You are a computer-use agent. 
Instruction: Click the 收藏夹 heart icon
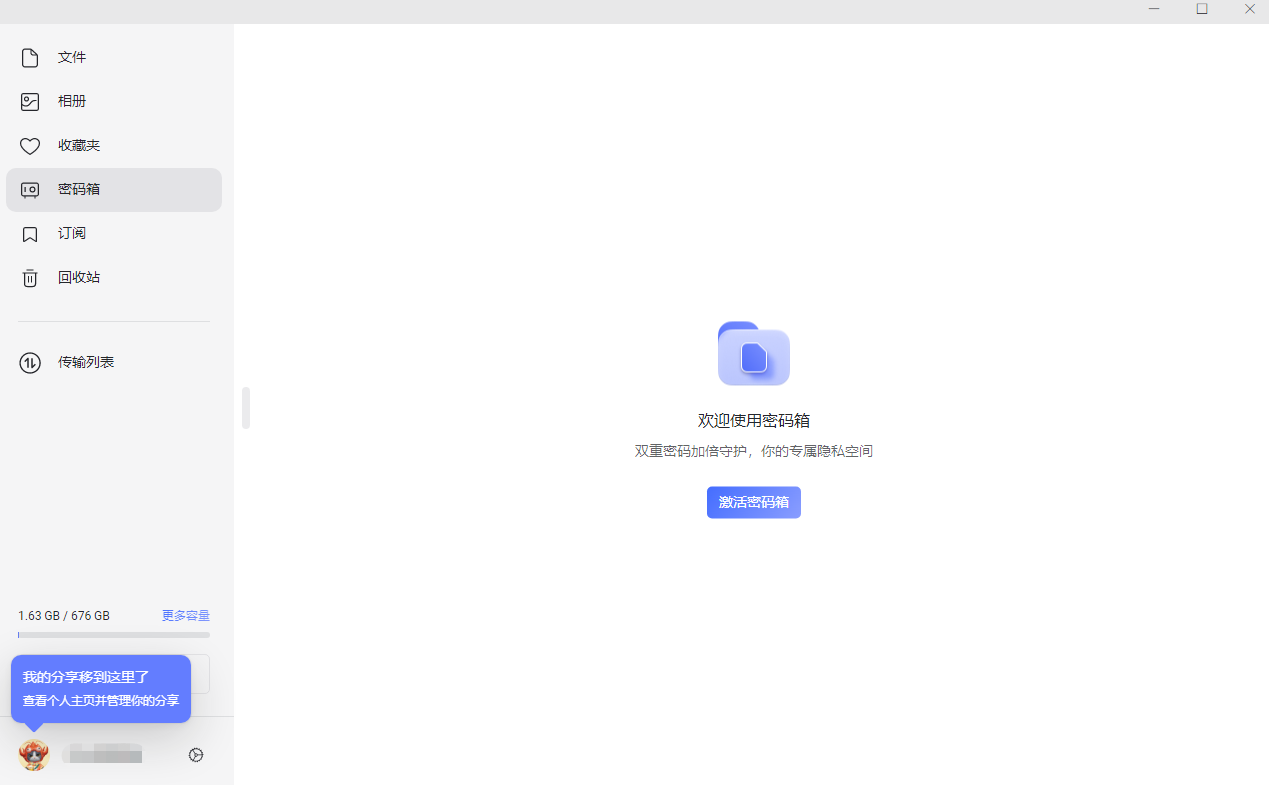(30, 146)
